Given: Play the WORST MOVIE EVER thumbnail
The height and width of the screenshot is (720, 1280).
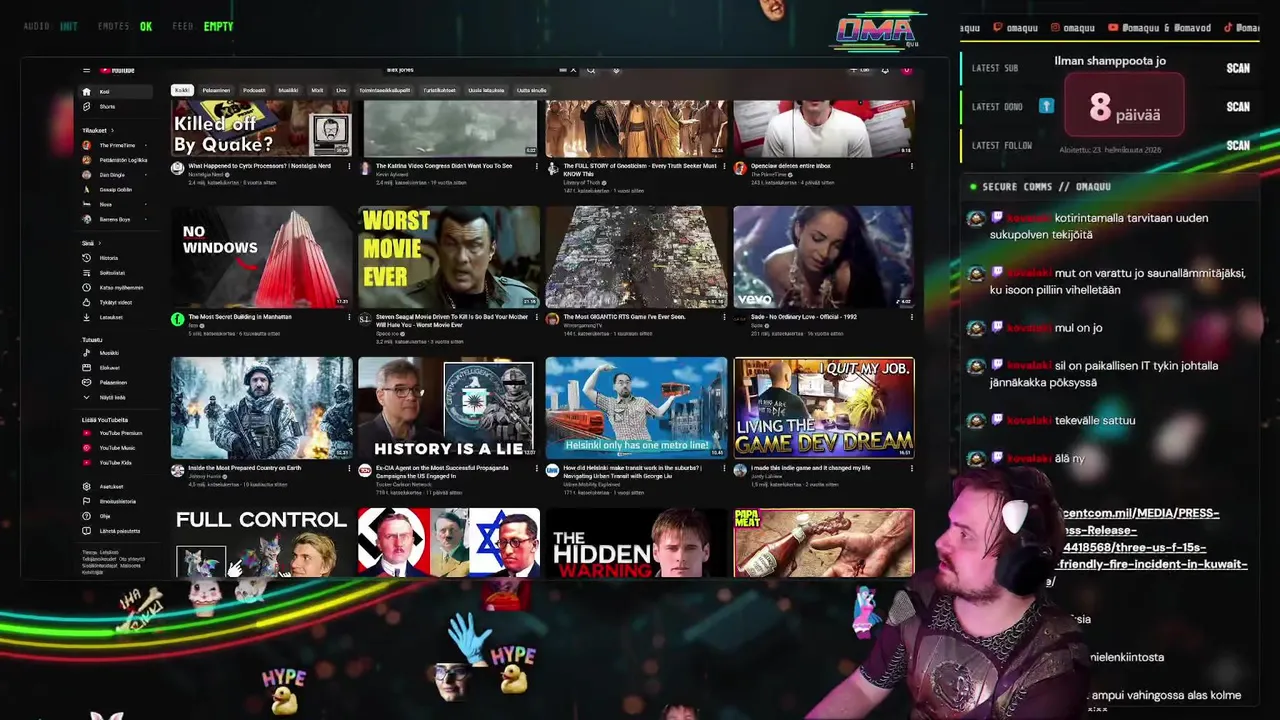Looking at the screenshot, I should 449,257.
